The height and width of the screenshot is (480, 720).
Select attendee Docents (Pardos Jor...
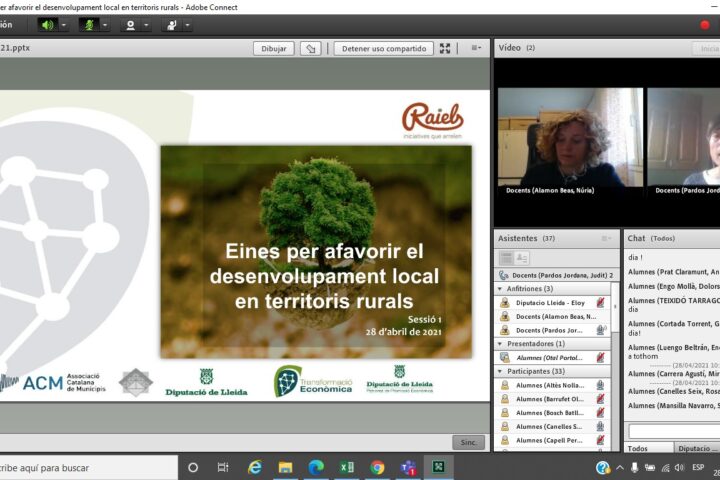[x=553, y=330]
